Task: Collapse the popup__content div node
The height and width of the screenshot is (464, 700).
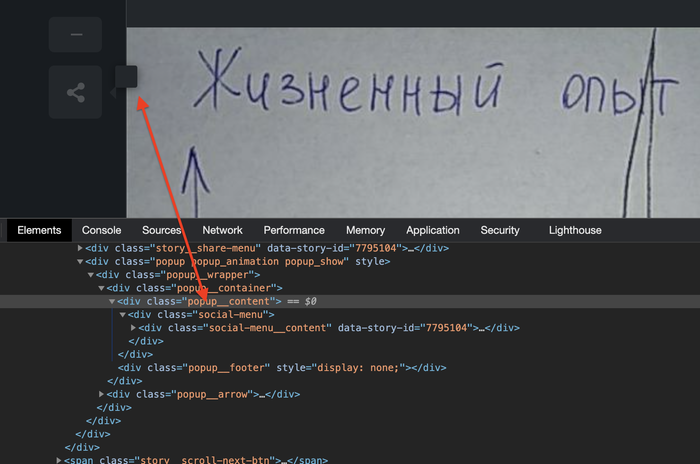Action: click(112, 301)
